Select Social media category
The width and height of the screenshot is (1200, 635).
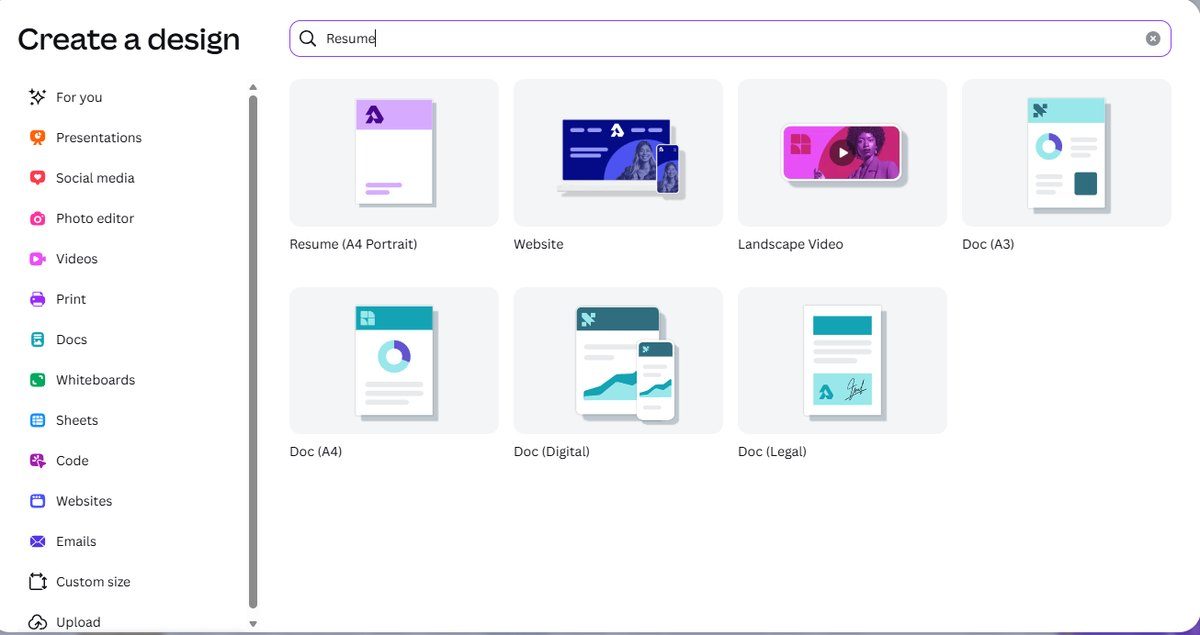(95, 178)
